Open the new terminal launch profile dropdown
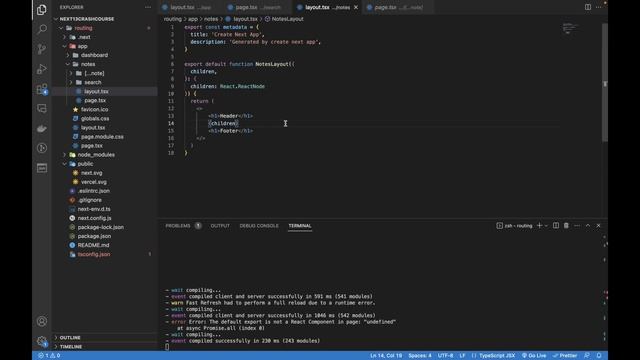 click(546, 226)
